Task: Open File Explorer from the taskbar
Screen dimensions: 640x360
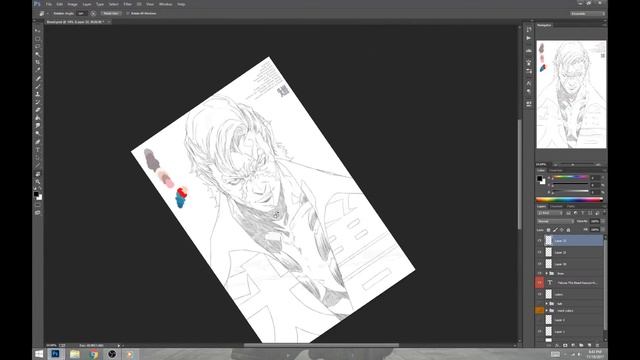Action: [74, 354]
